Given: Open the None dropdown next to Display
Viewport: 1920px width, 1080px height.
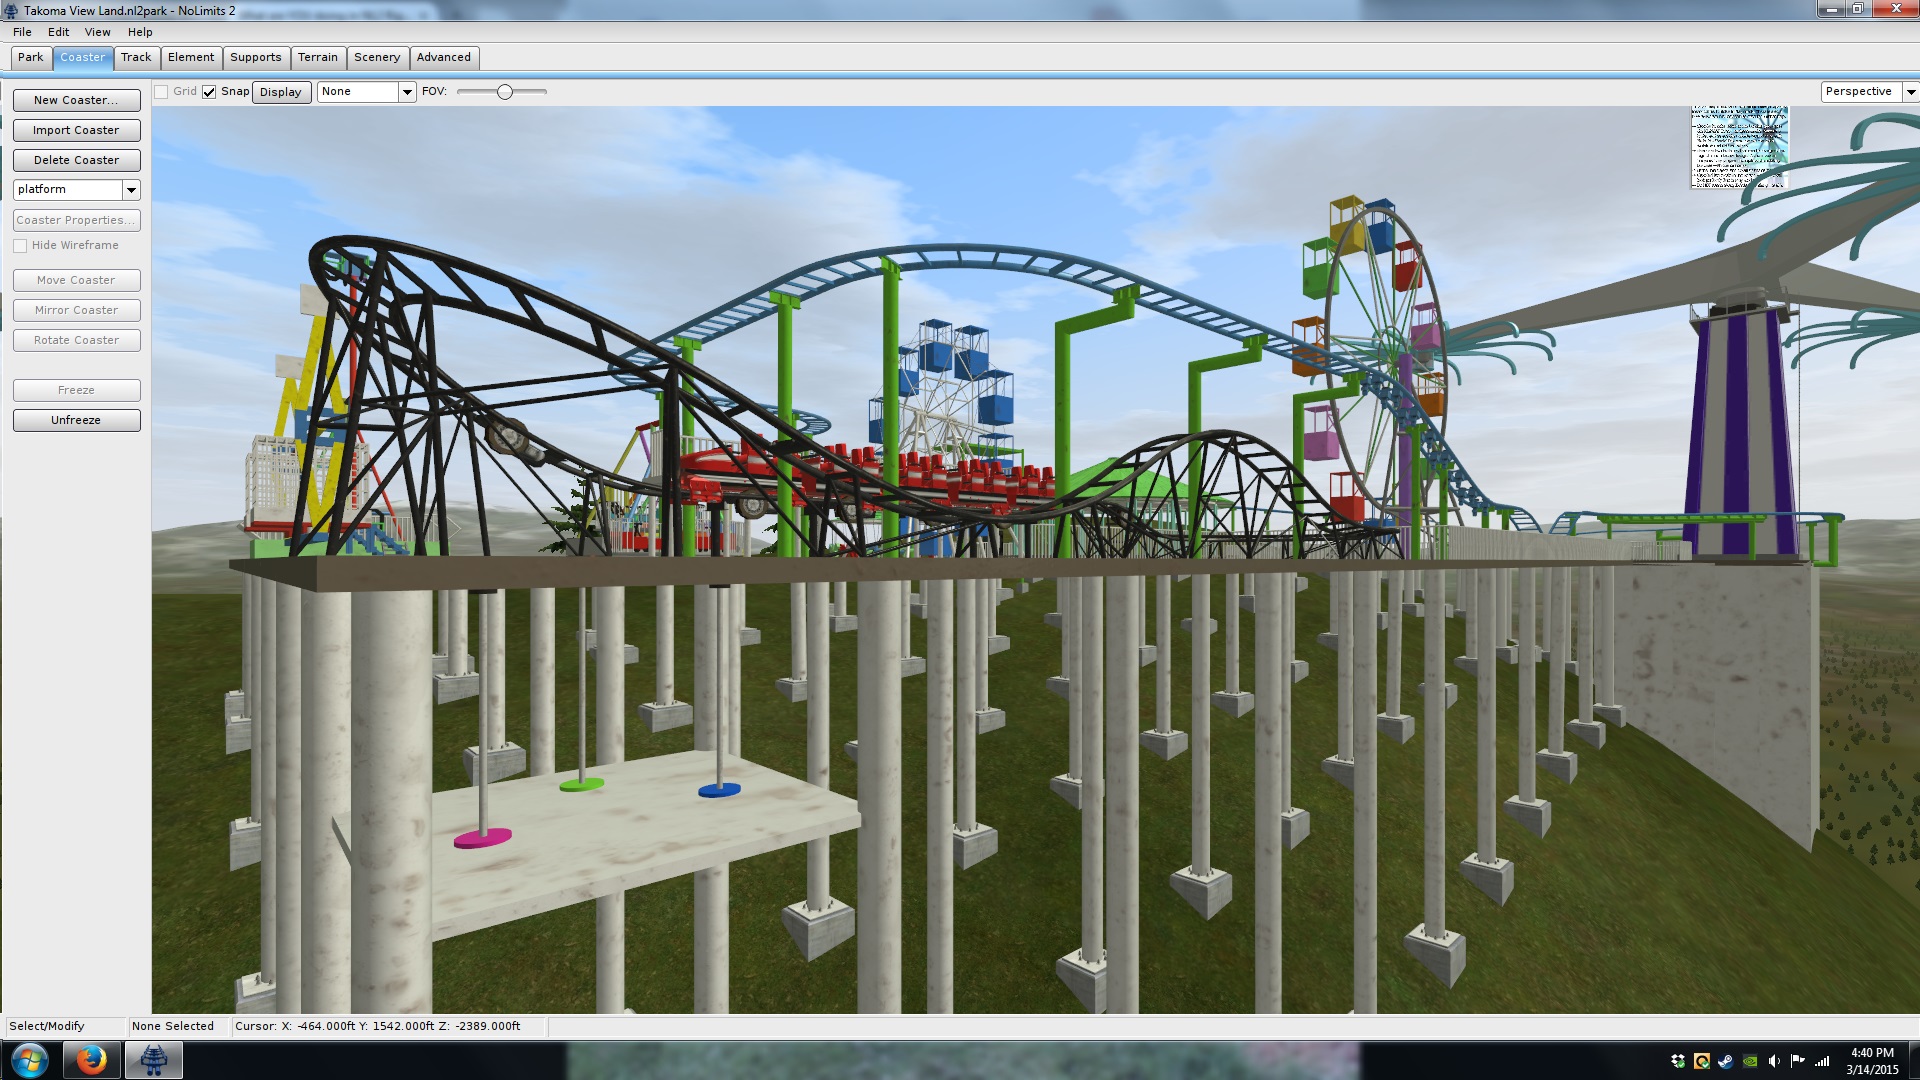Looking at the screenshot, I should point(407,92).
